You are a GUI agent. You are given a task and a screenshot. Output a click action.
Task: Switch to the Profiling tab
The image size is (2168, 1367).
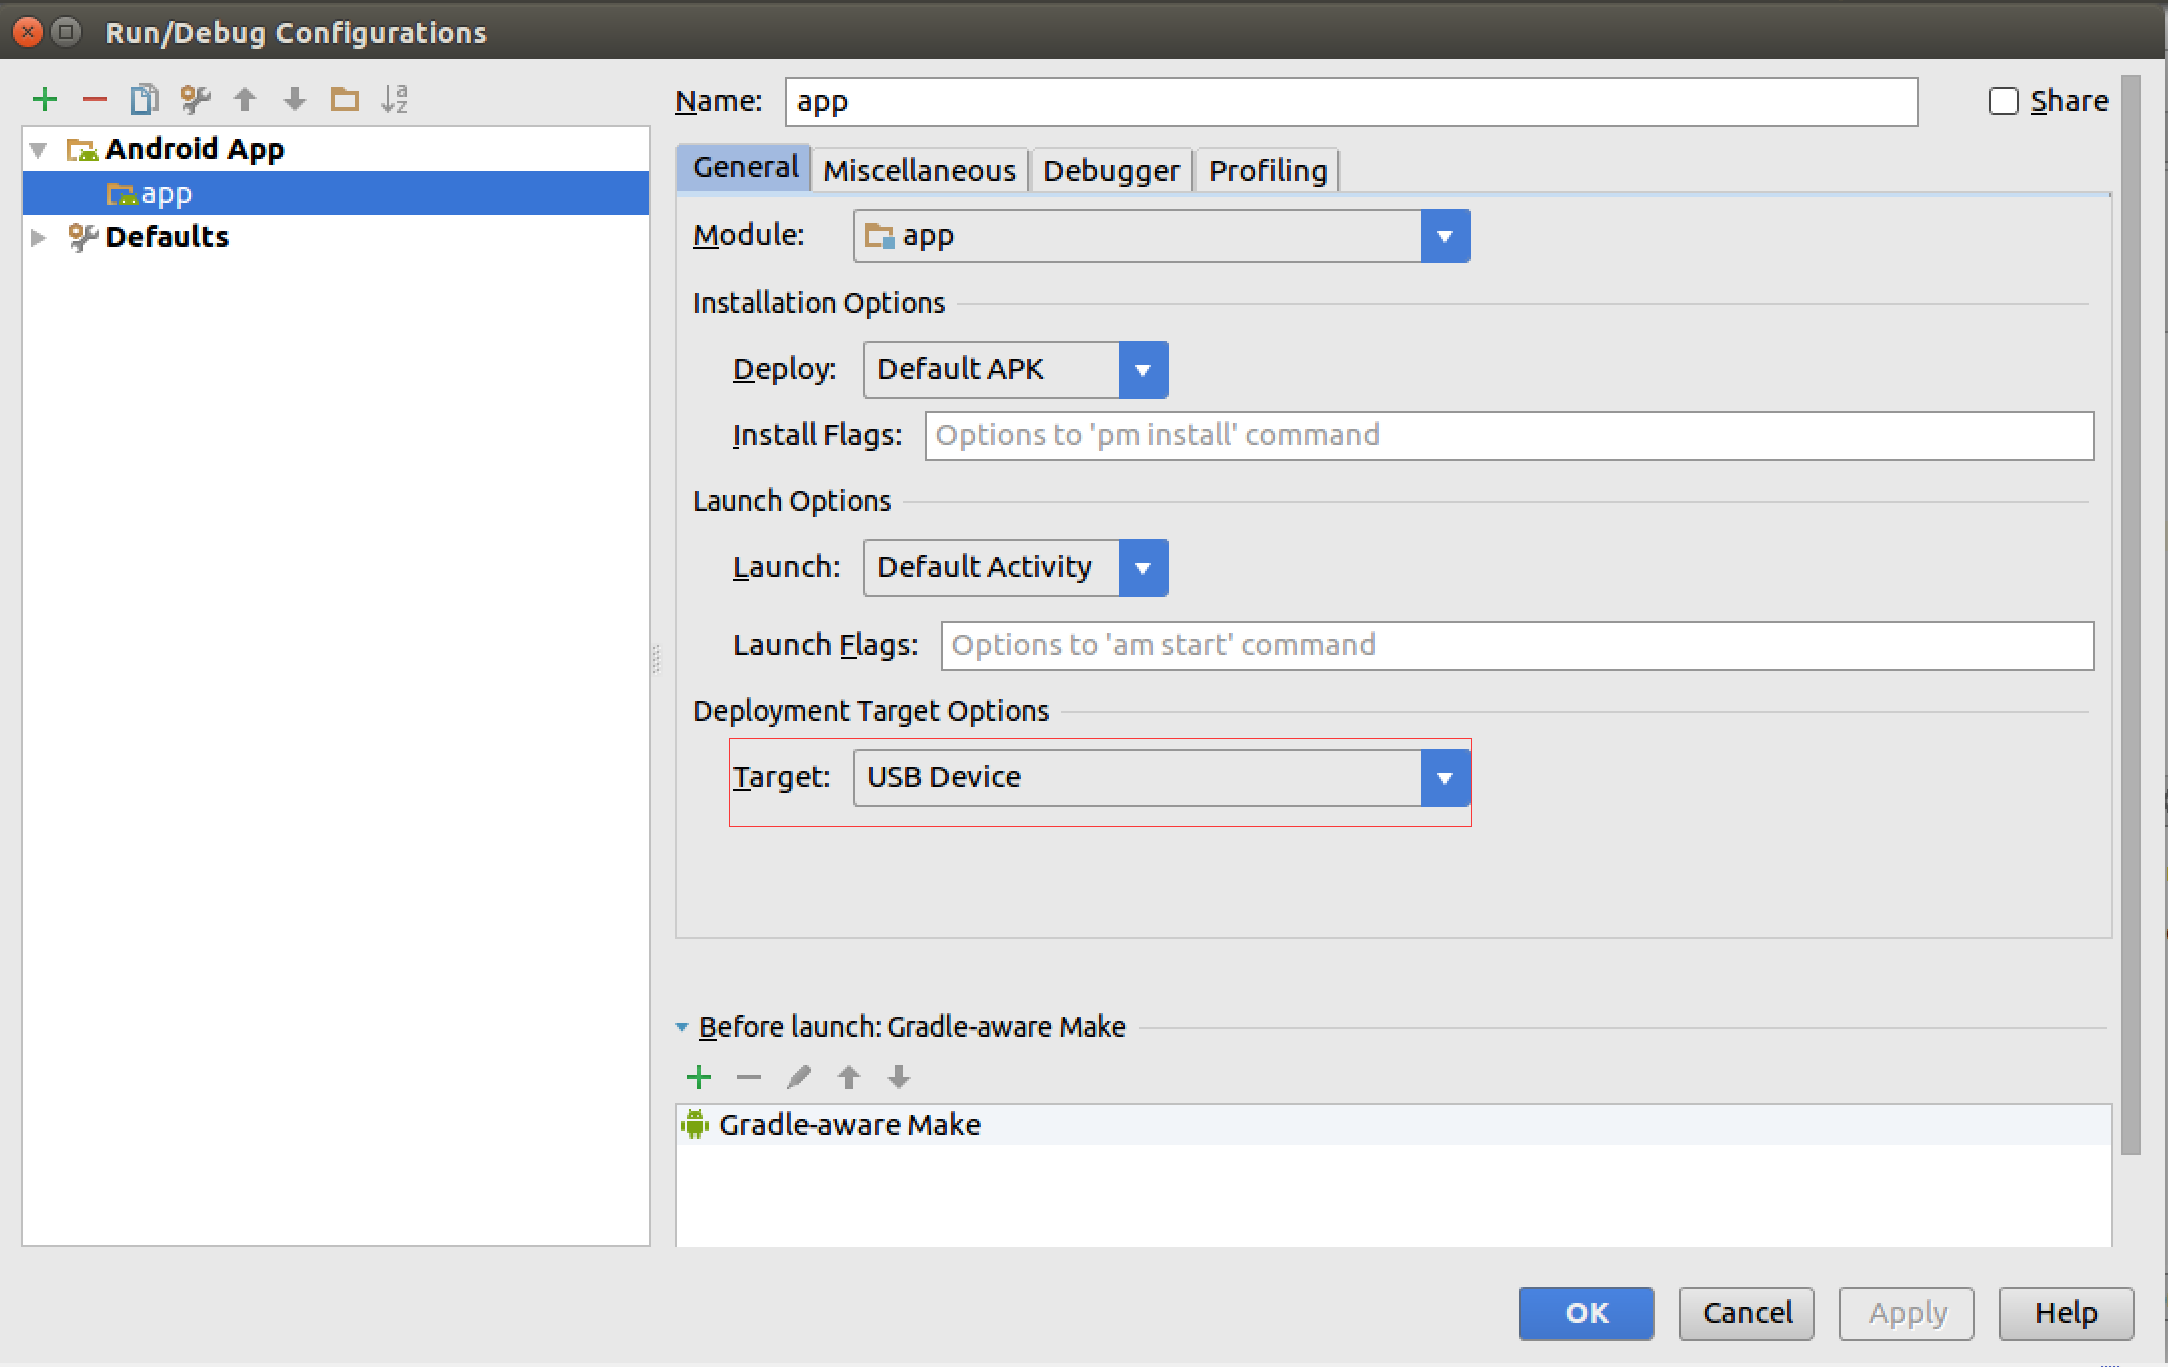point(1267,171)
